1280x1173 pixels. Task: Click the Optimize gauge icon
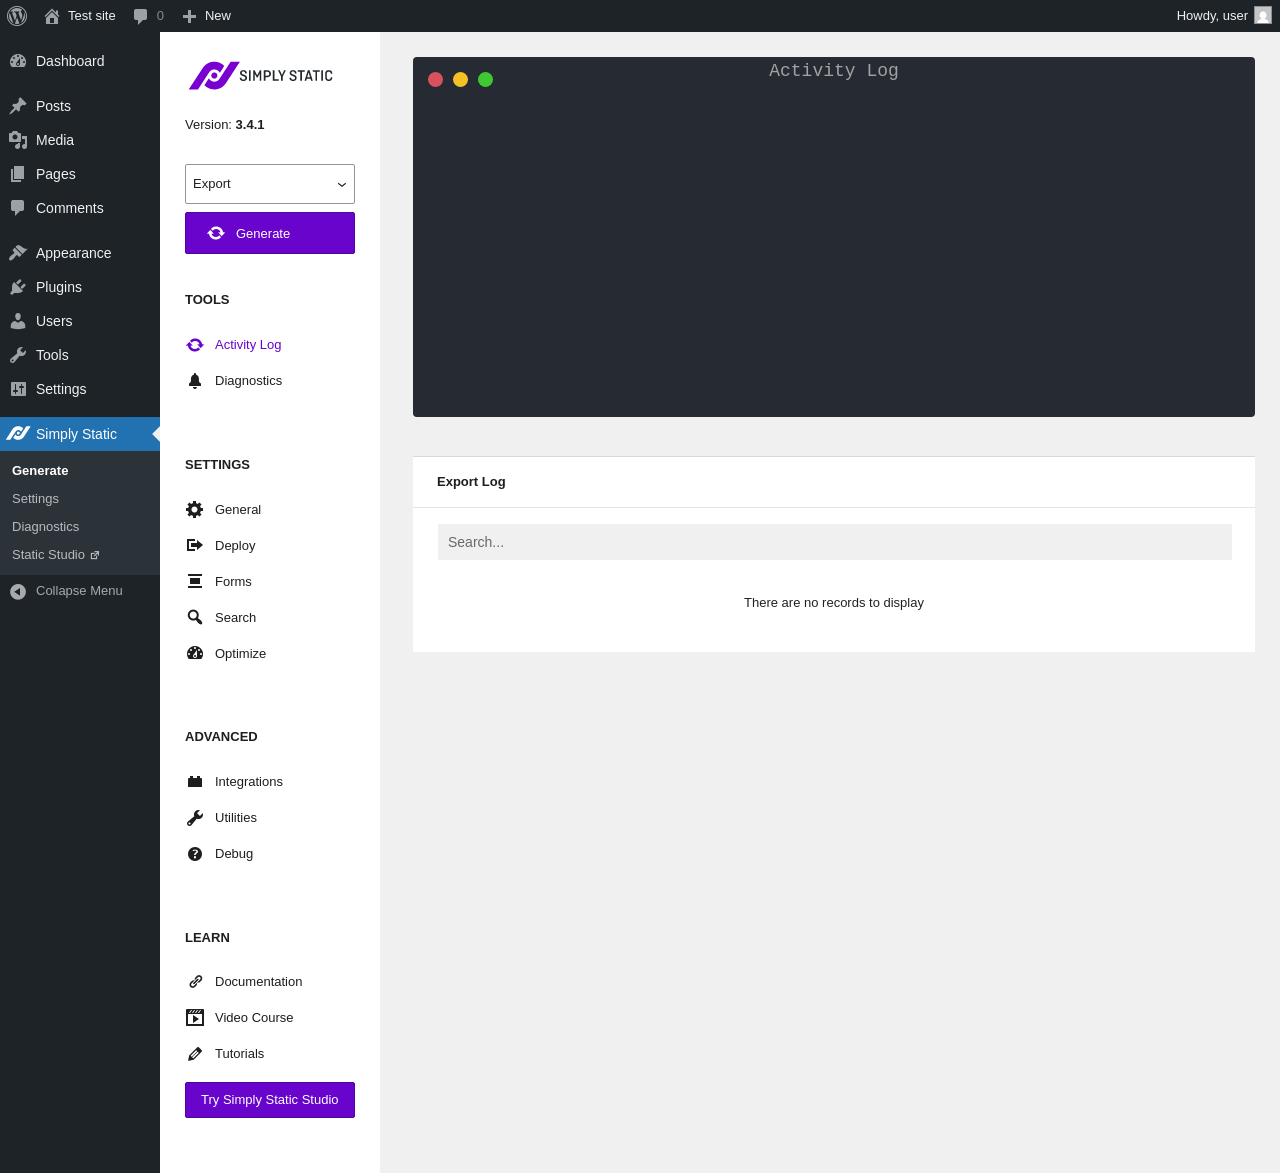click(x=195, y=654)
